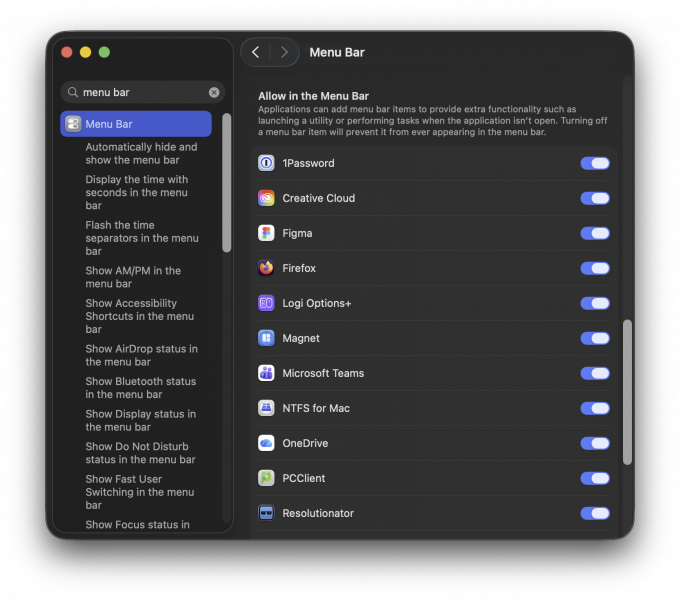Go back with the left chevron

255,52
